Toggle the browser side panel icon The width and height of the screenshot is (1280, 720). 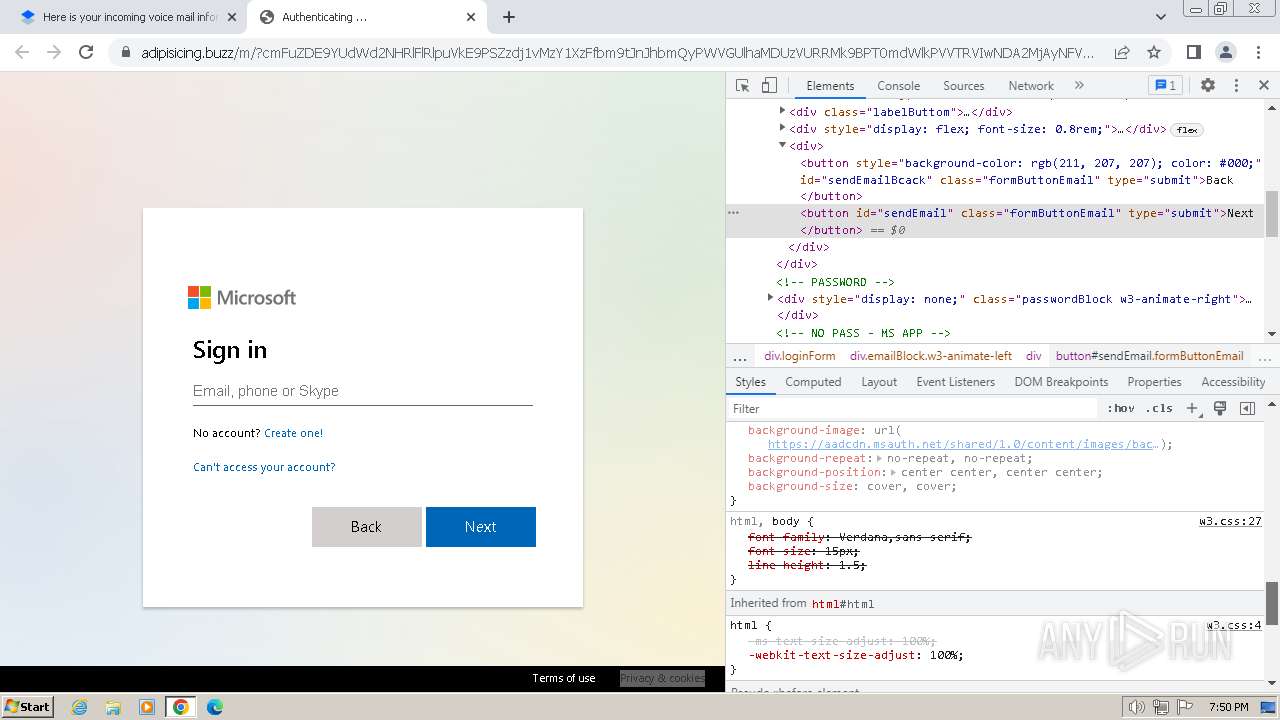pos(1193,52)
